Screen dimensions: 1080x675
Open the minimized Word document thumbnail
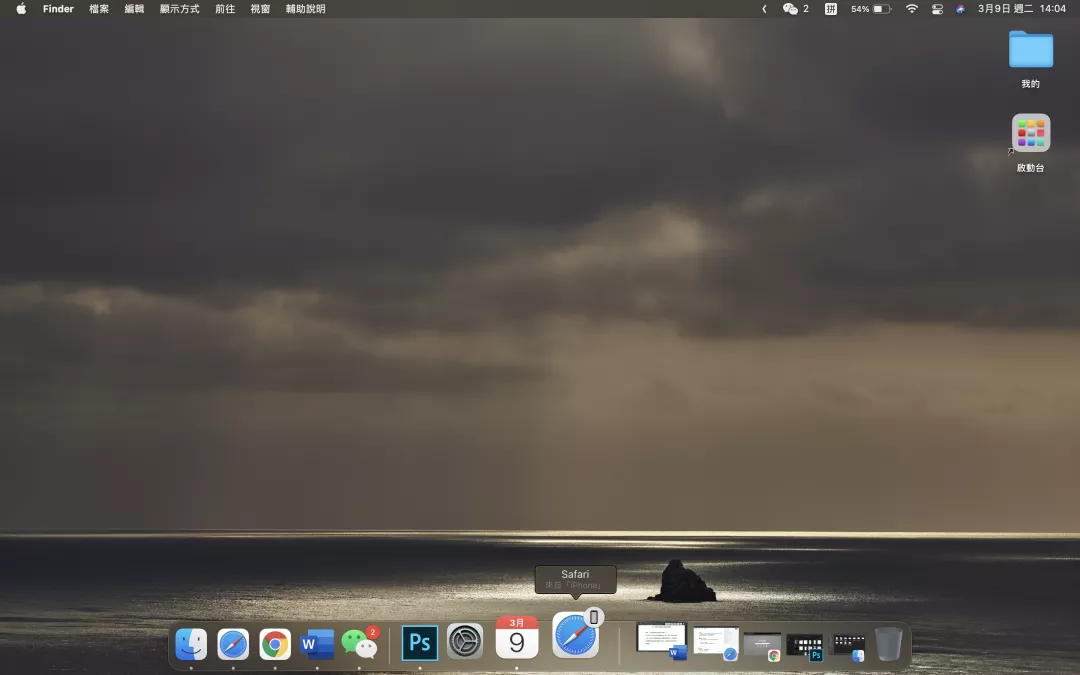[661, 638]
